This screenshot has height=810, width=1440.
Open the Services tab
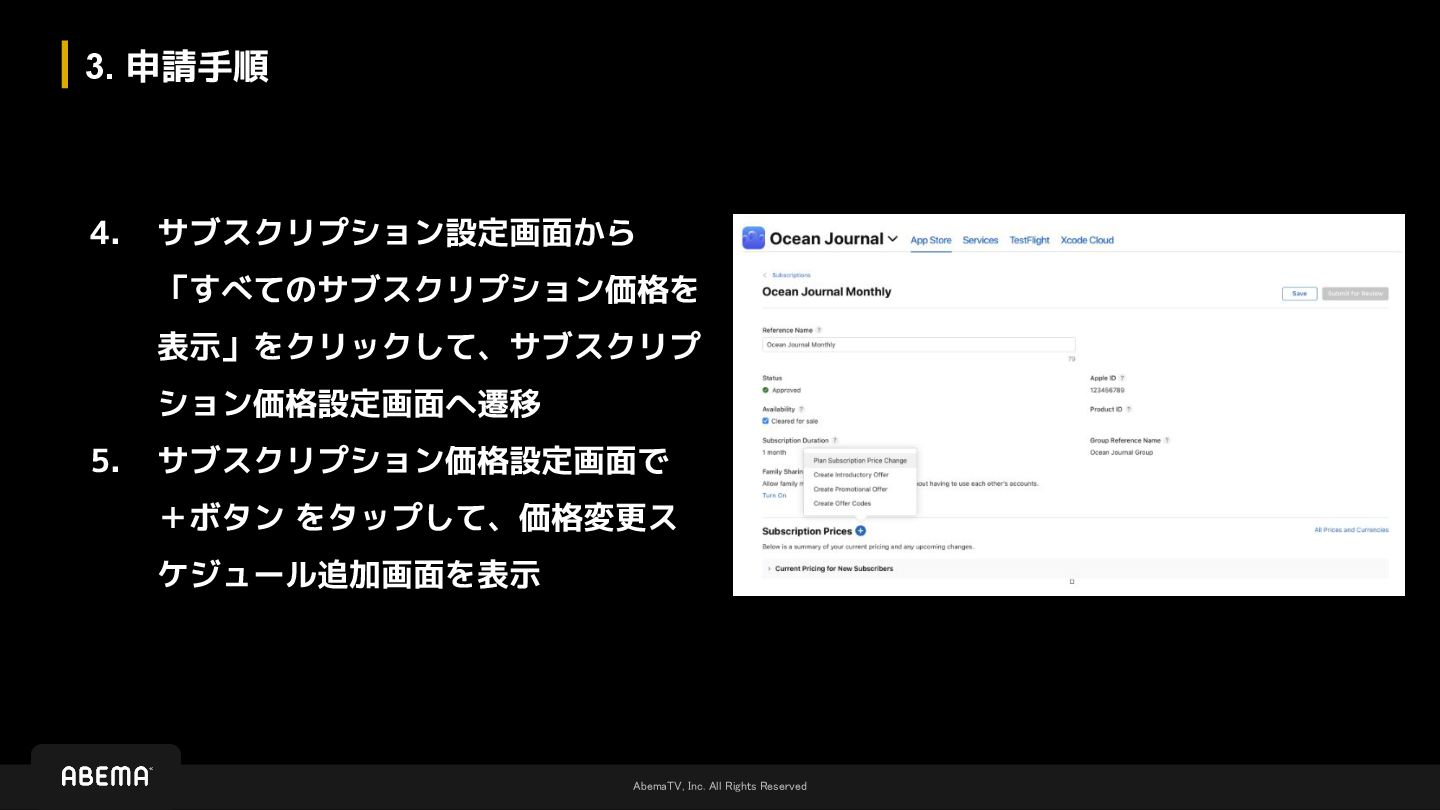[980, 240]
